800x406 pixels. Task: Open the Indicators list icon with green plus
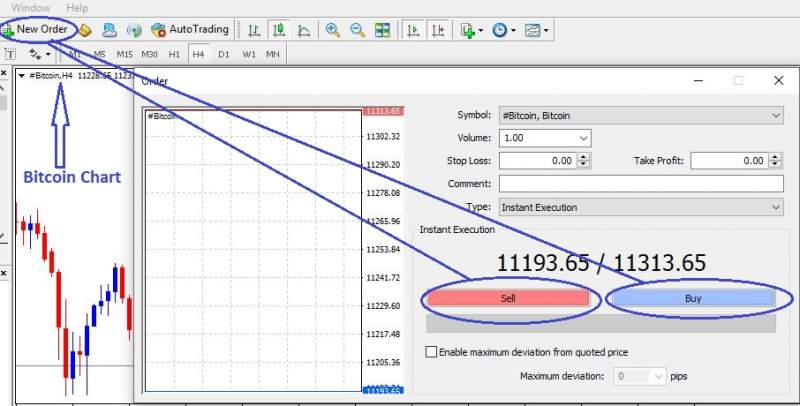467,31
